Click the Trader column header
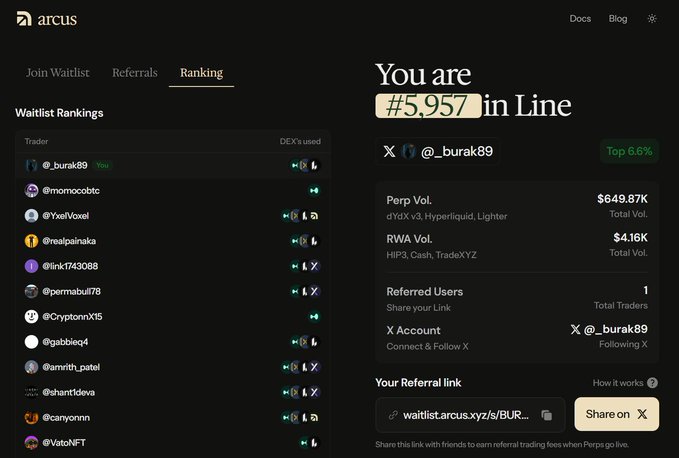The width and height of the screenshot is (679, 458). click(36, 141)
